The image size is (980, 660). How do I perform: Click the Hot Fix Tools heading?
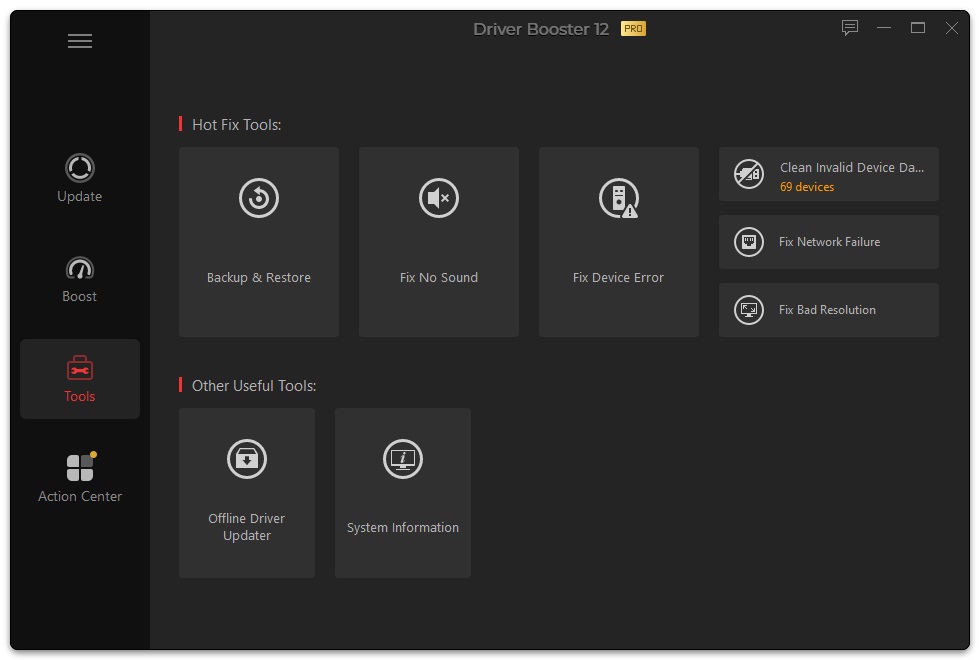click(236, 125)
